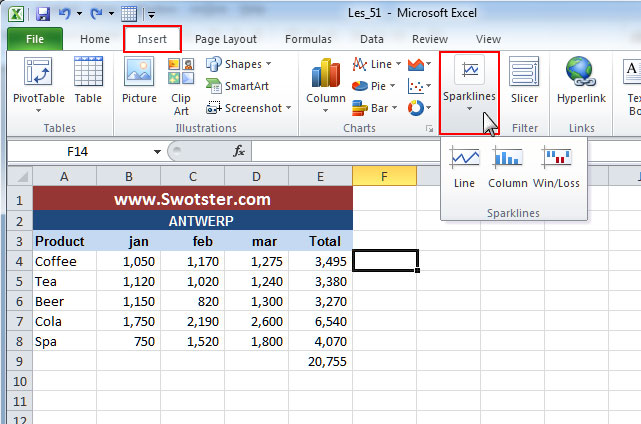Image resolution: width=641 pixels, height=424 pixels.
Task: Switch to the View tab
Action: click(x=488, y=39)
